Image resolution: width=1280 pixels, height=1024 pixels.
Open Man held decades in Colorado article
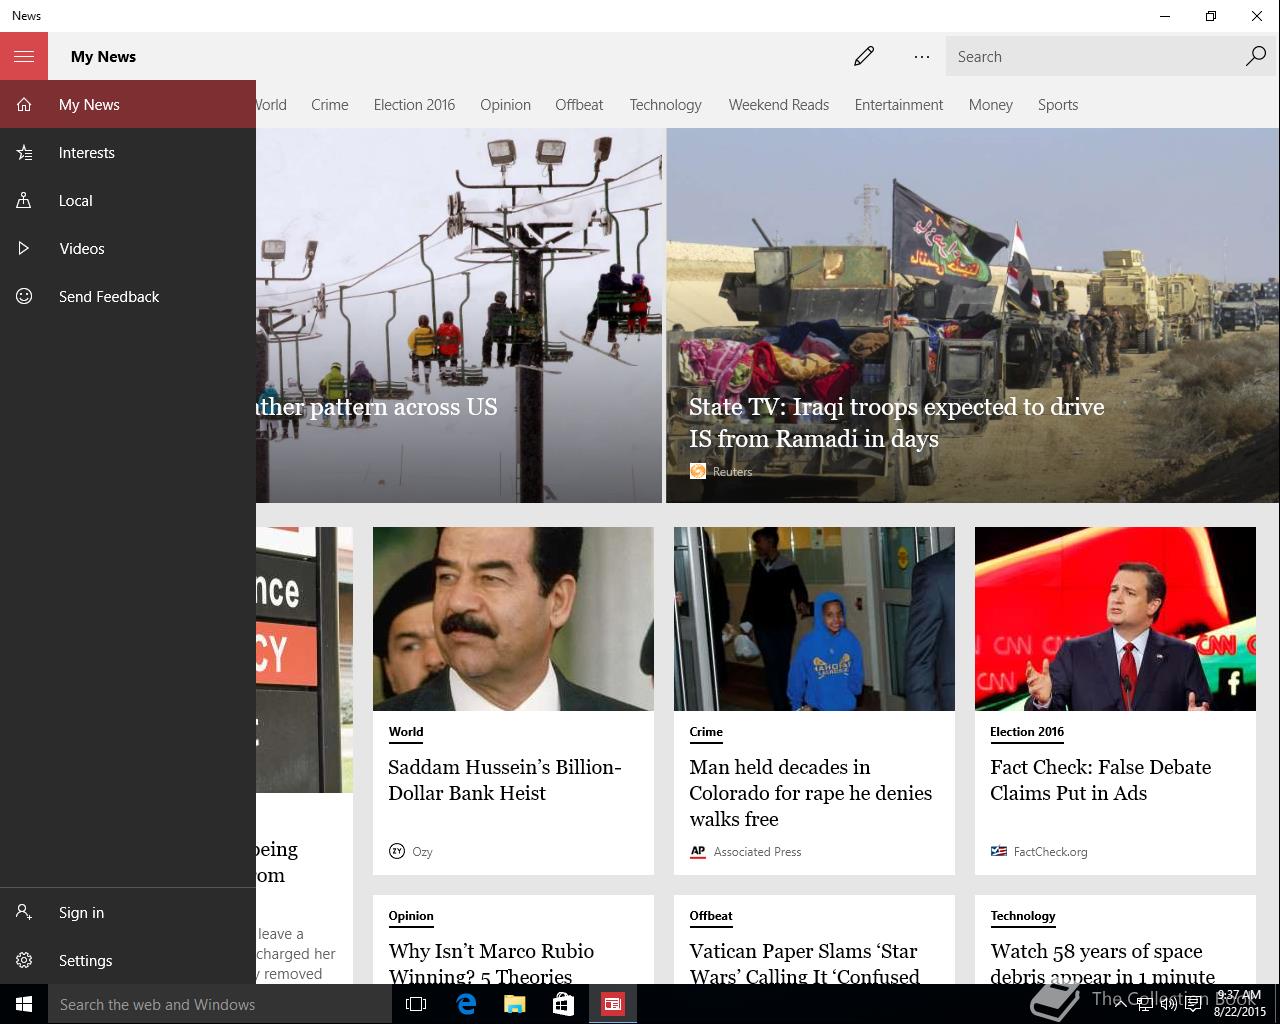tap(810, 793)
